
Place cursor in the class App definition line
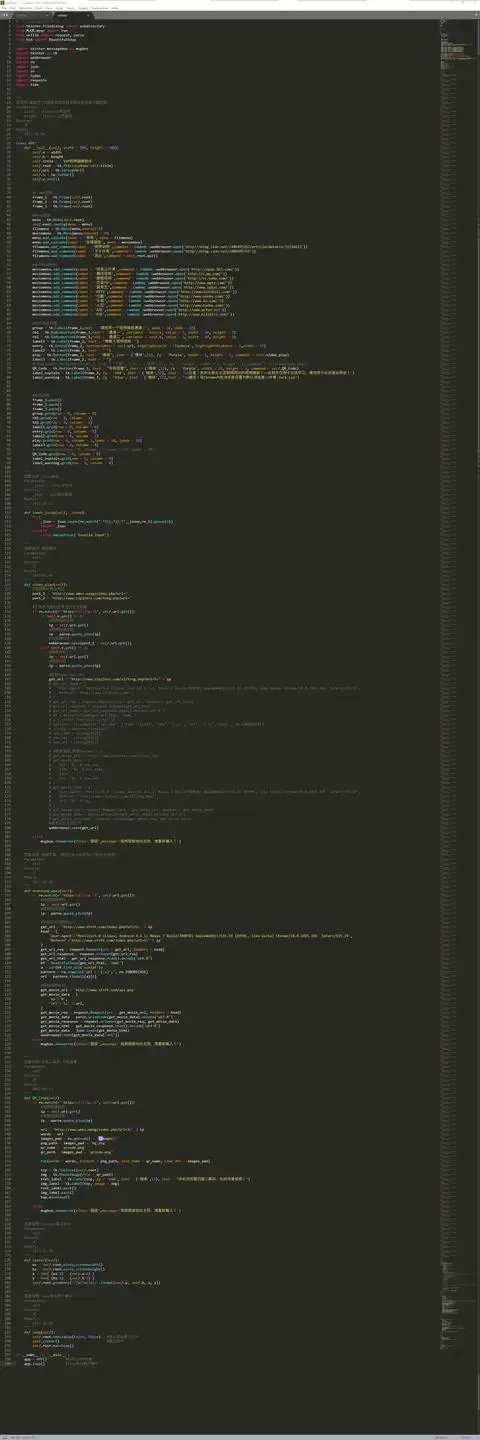23,143
